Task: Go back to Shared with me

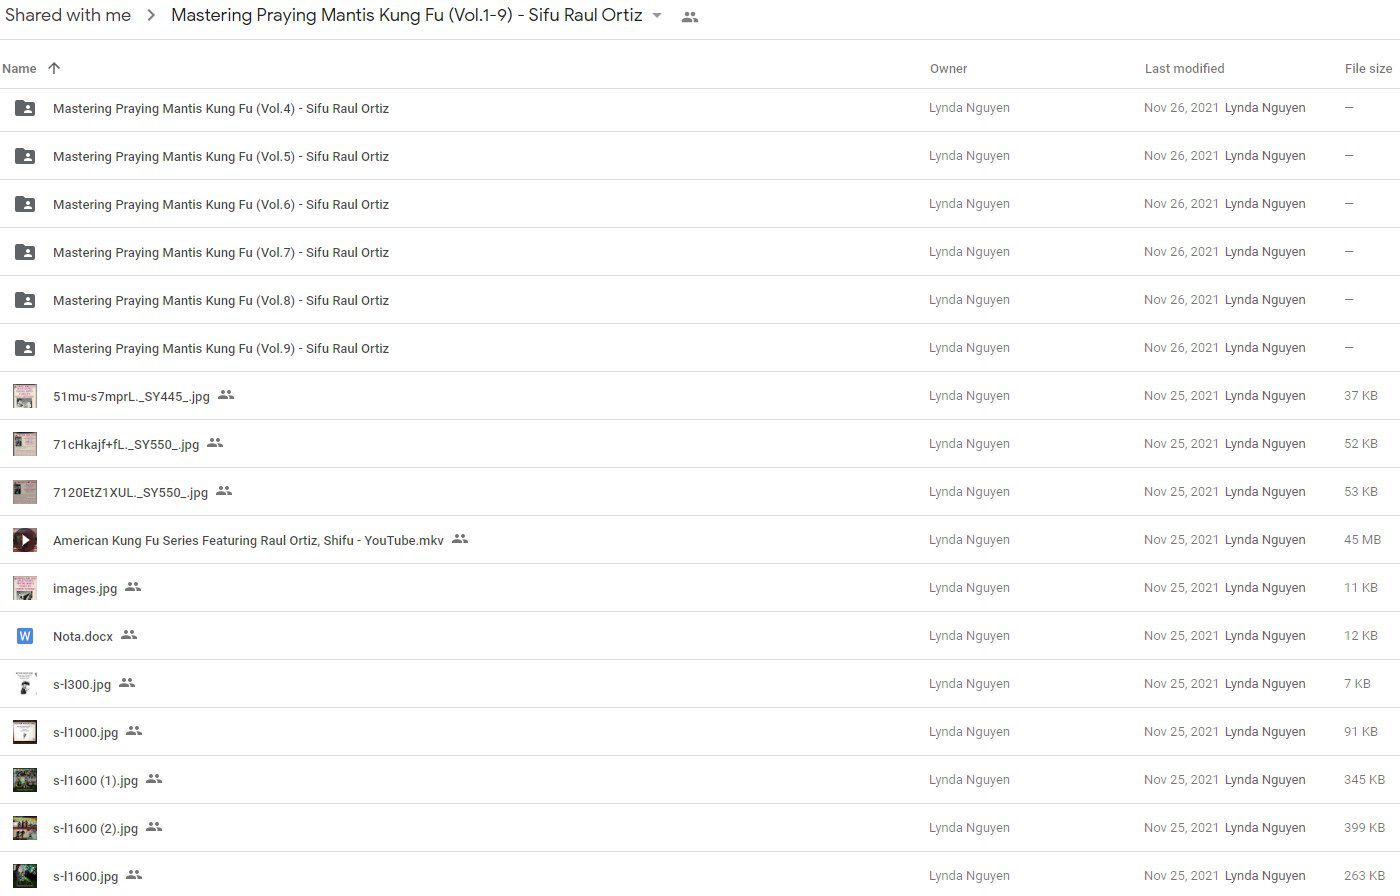Action: pos(68,15)
